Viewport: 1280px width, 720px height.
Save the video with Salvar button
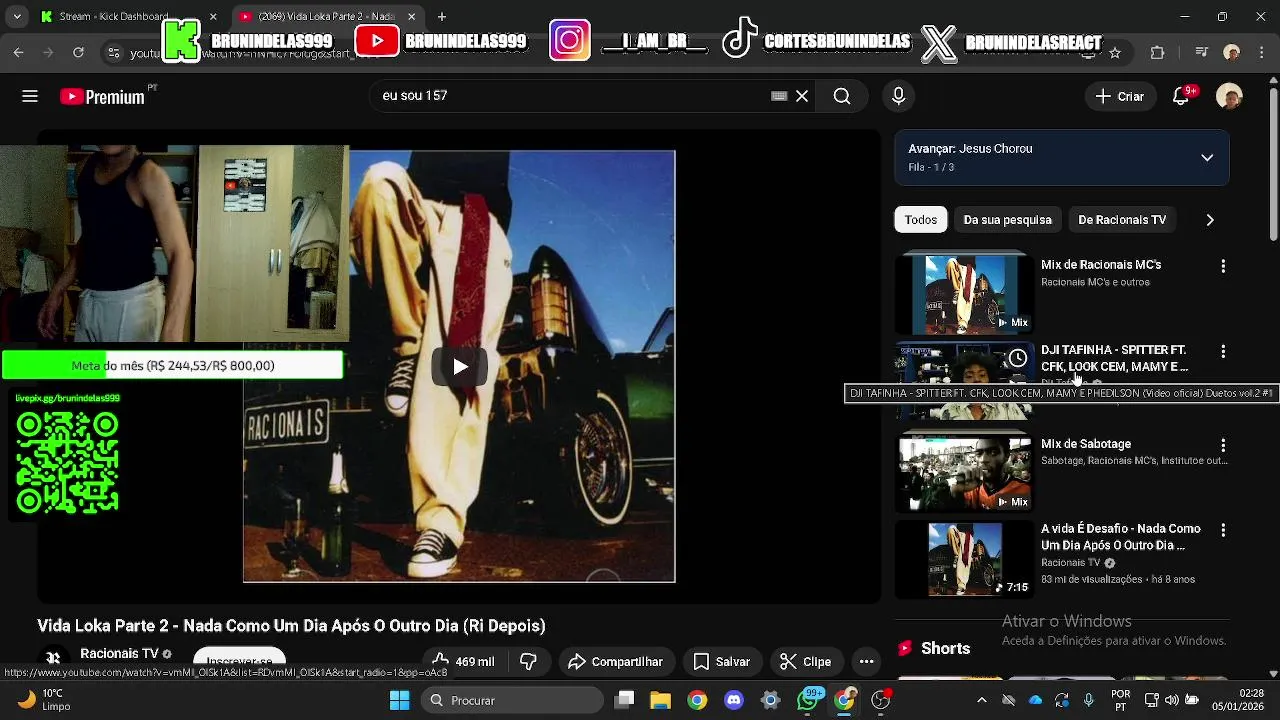721,661
